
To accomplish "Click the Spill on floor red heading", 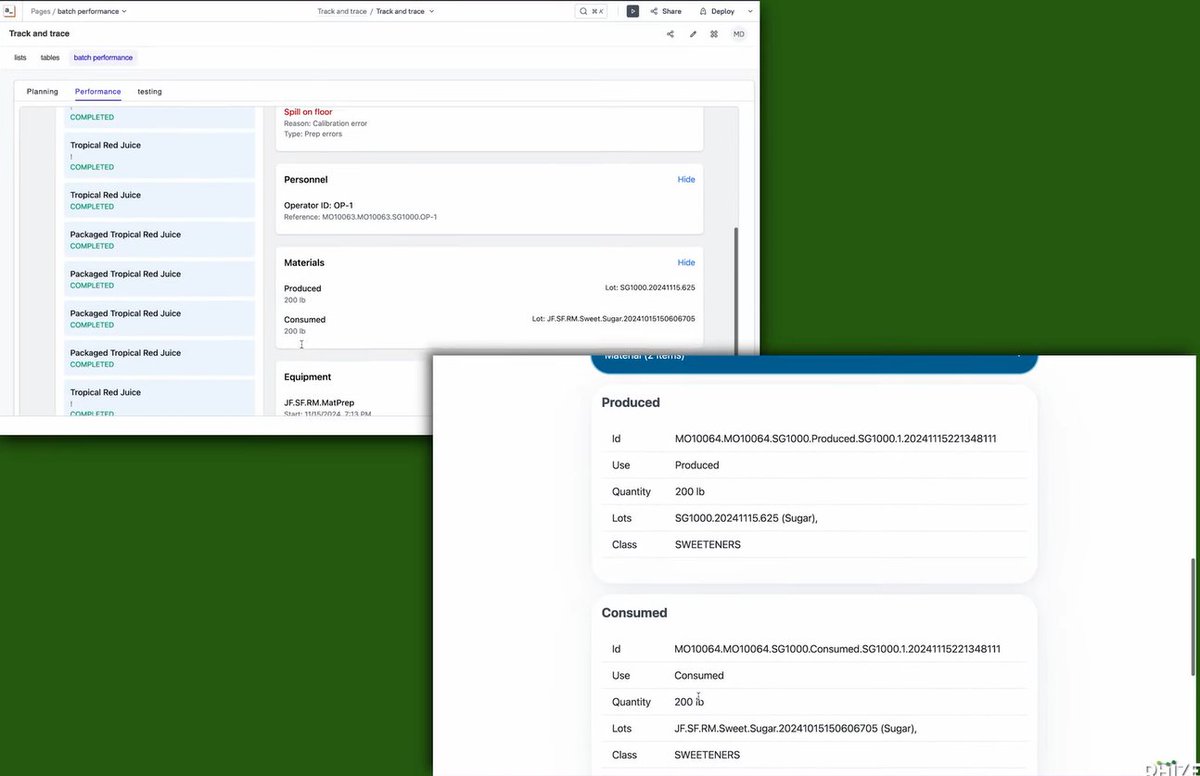I will (x=308, y=112).
